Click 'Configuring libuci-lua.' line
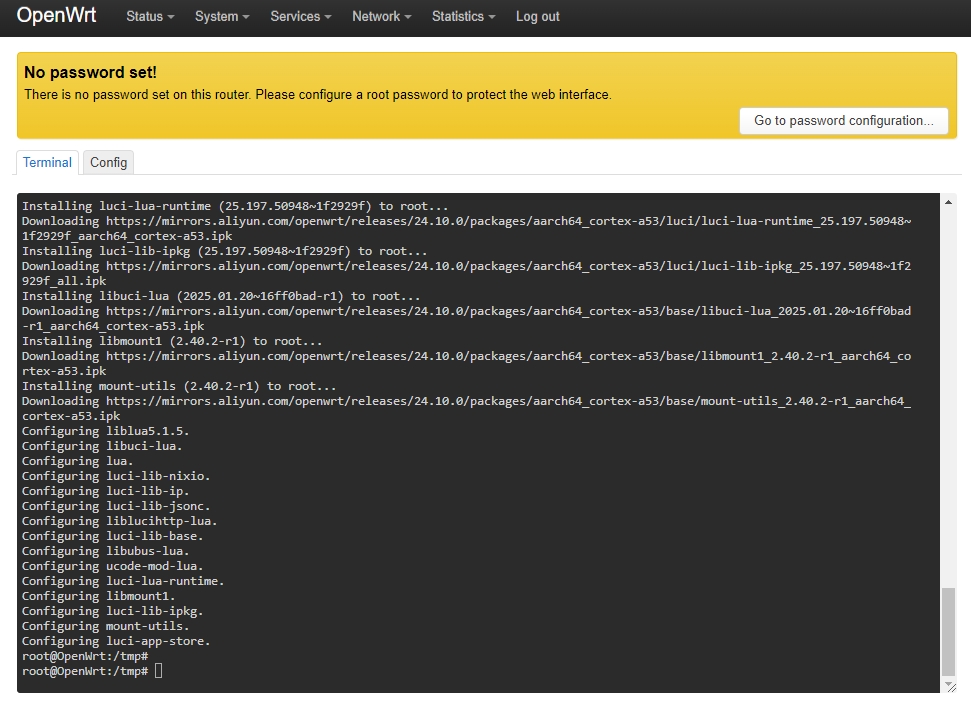 [102, 446]
